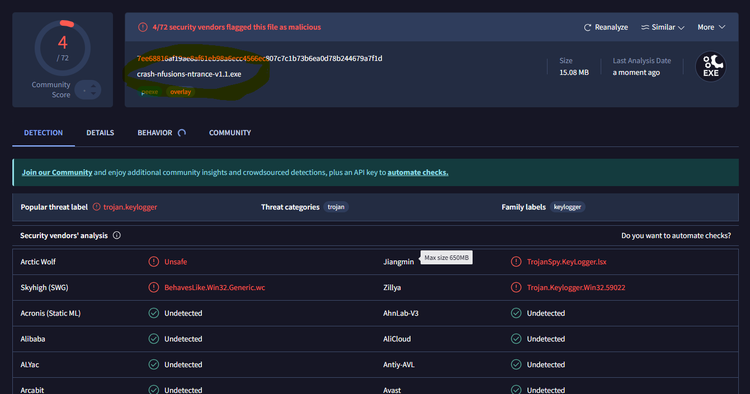Image resolution: width=750 pixels, height=394 pixels.
Task: Open the BEHAVIOR tab
Action: point(154,132)
